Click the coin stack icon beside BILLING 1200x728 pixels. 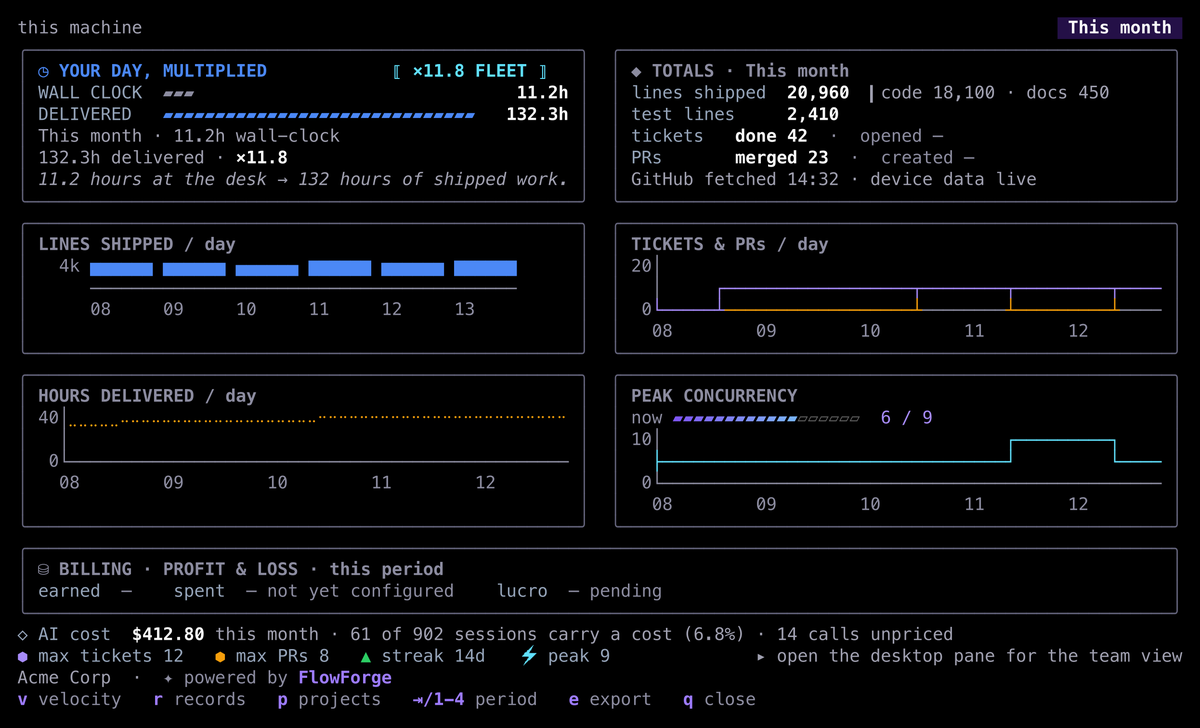[x=44, y=569]
